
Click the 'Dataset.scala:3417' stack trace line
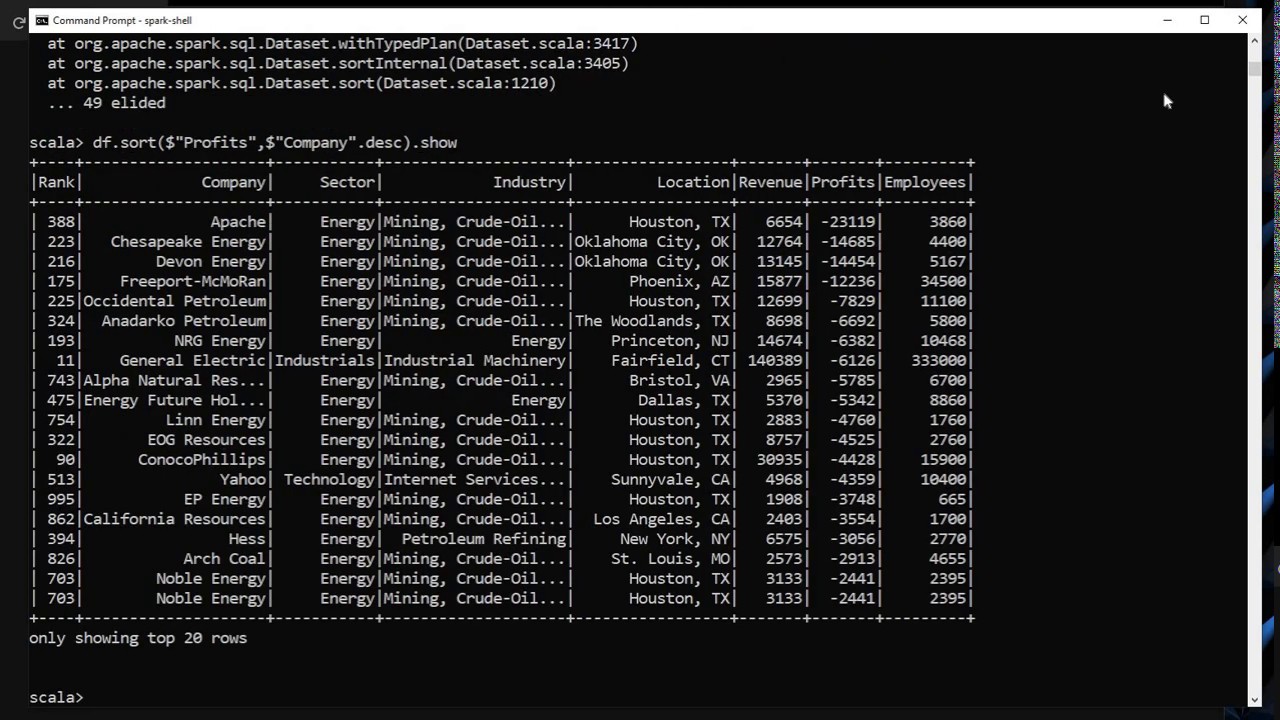(x=342, y=44)
